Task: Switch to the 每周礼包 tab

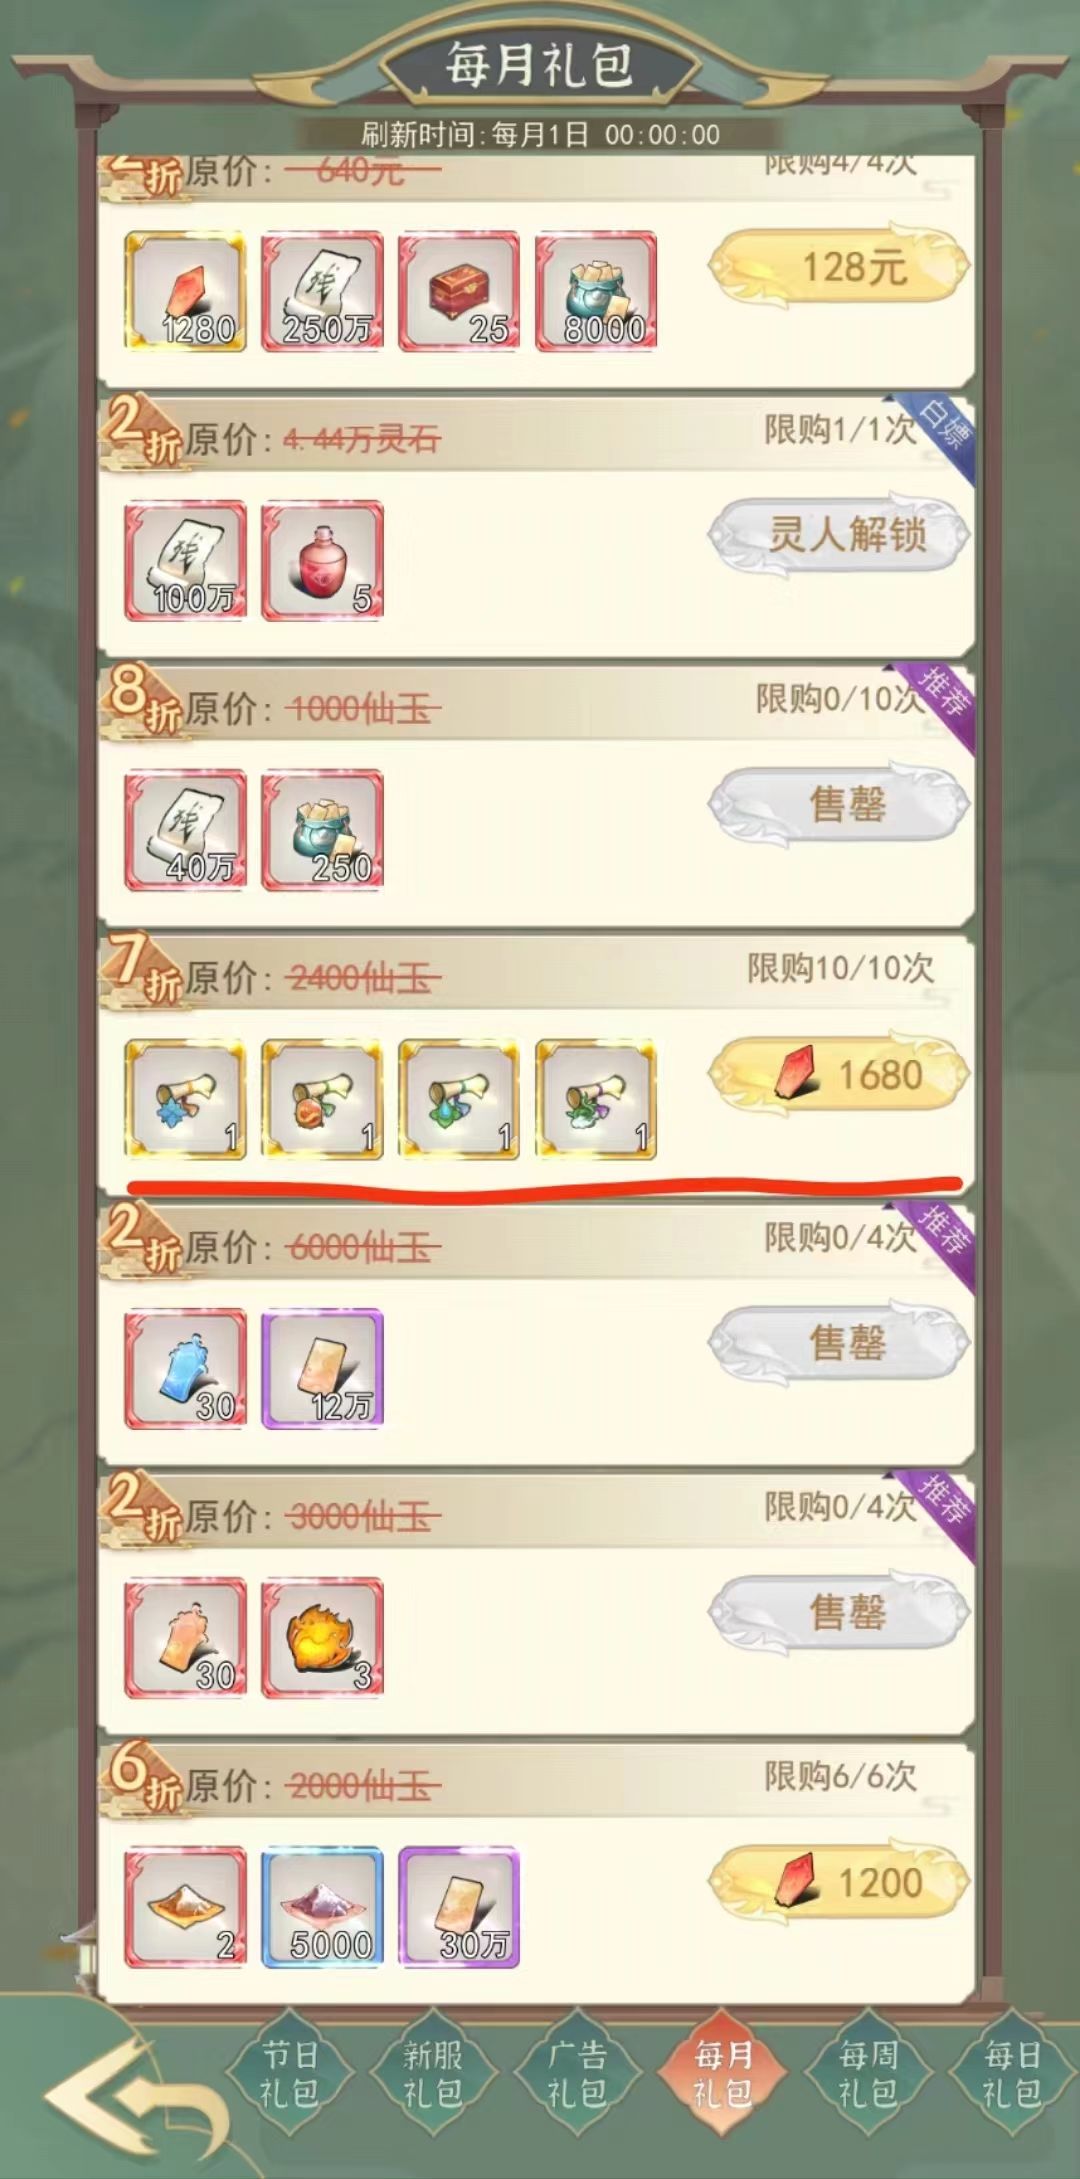Action: 868,2074
